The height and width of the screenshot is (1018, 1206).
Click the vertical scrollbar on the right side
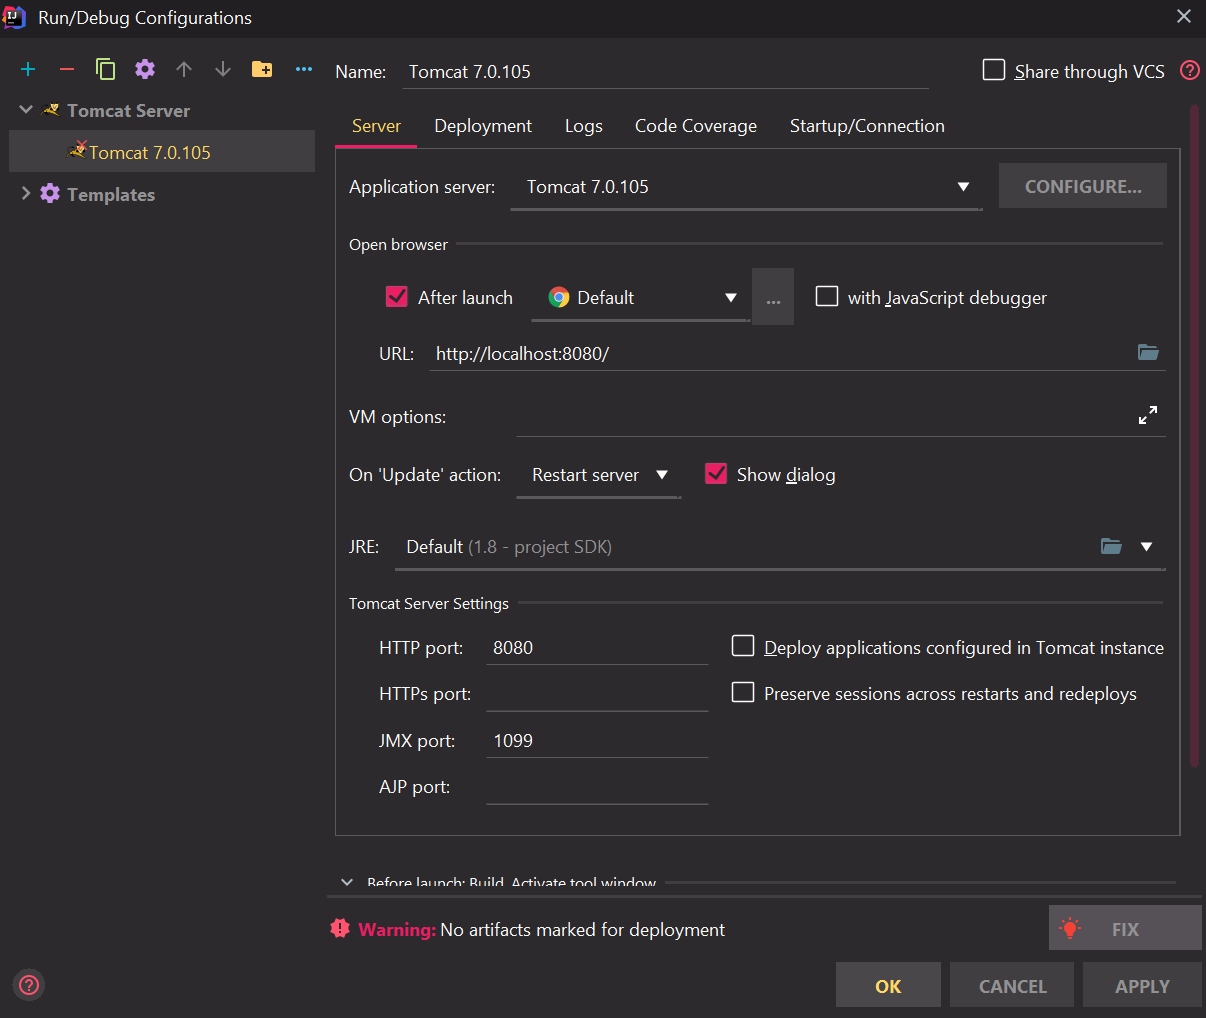pos(1194,435)
